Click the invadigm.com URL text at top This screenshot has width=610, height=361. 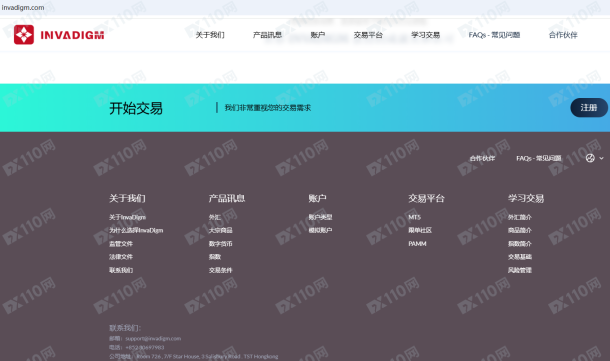click(23, 7)
